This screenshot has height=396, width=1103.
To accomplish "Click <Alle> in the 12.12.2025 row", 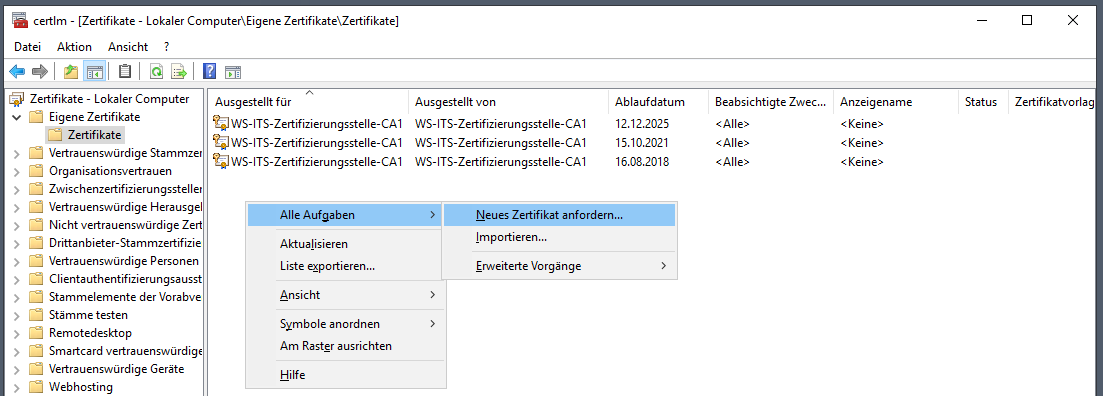I will click(x=732, y=124).
